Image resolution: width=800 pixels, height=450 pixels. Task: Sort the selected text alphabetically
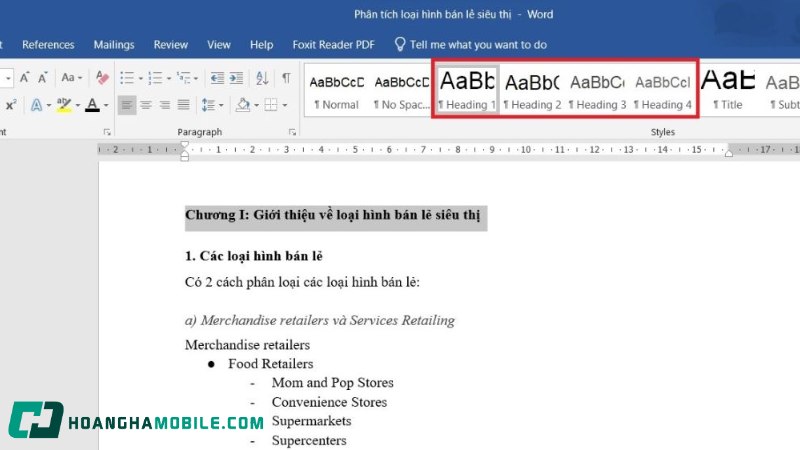click(262, 78)
